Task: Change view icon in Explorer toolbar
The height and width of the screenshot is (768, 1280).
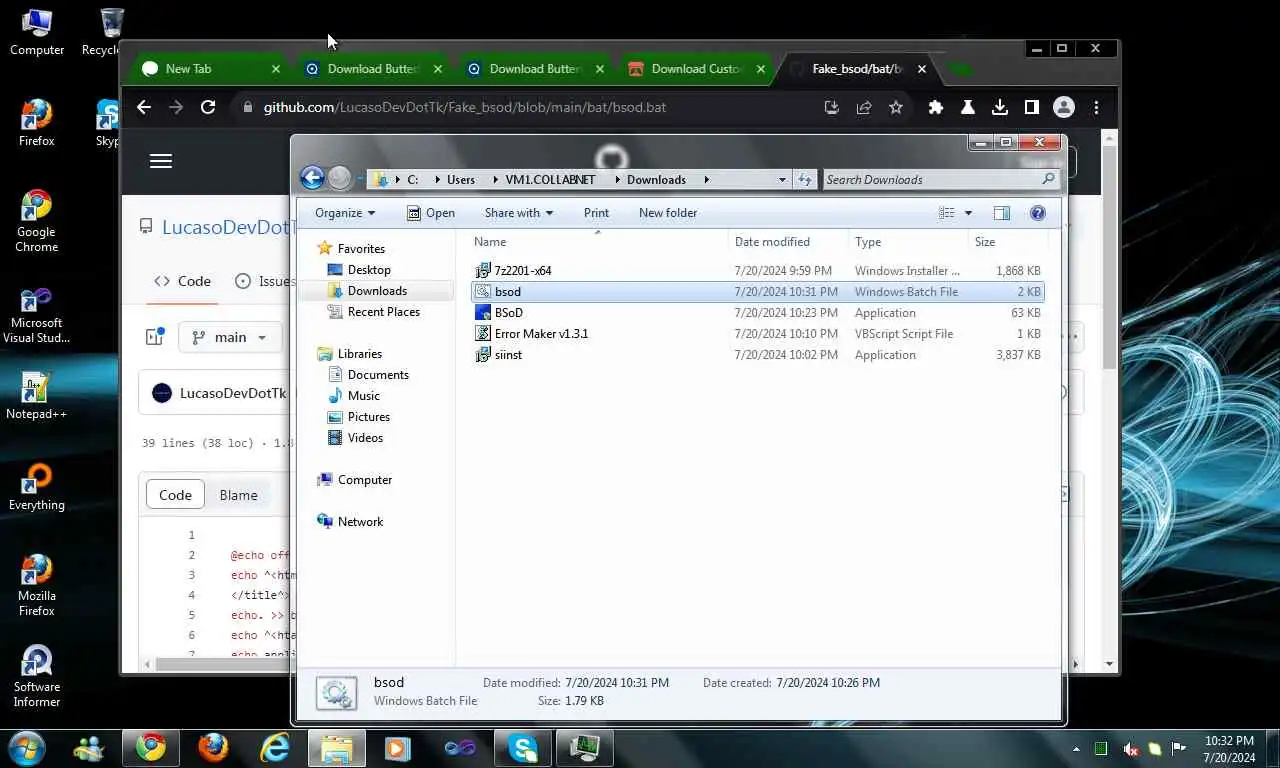Action: [947, 213]
